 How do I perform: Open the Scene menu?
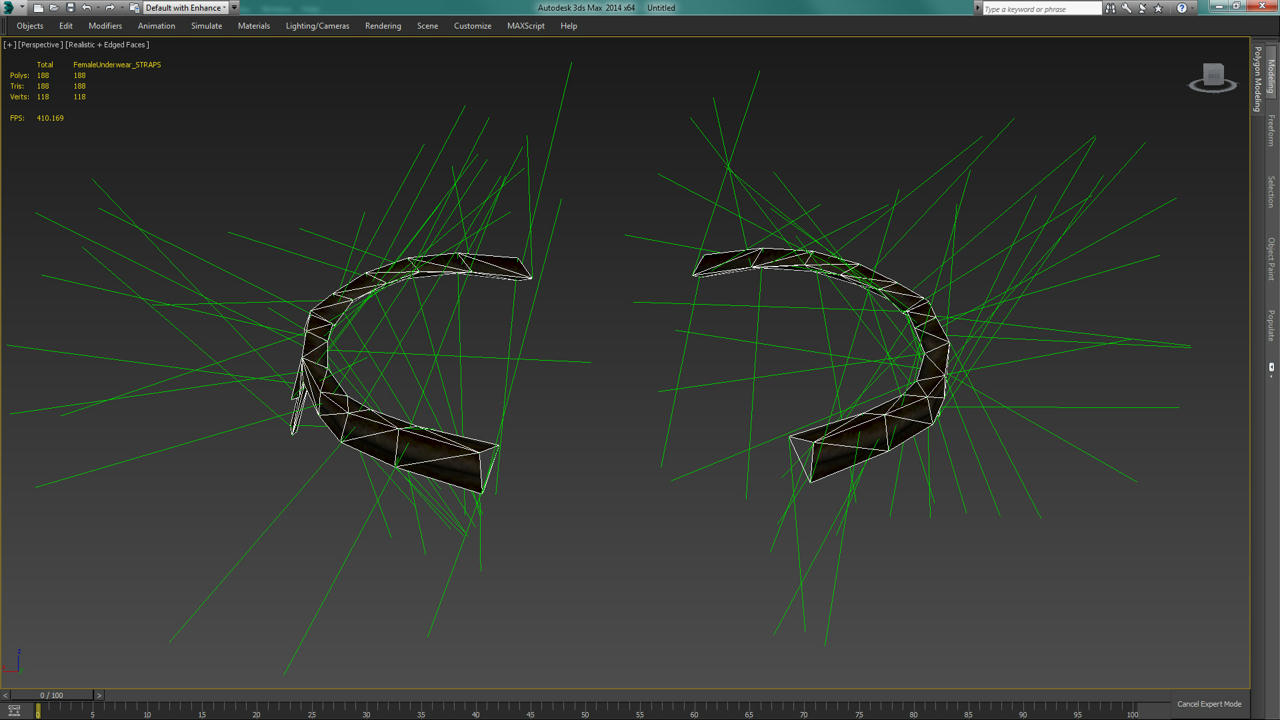427,26
